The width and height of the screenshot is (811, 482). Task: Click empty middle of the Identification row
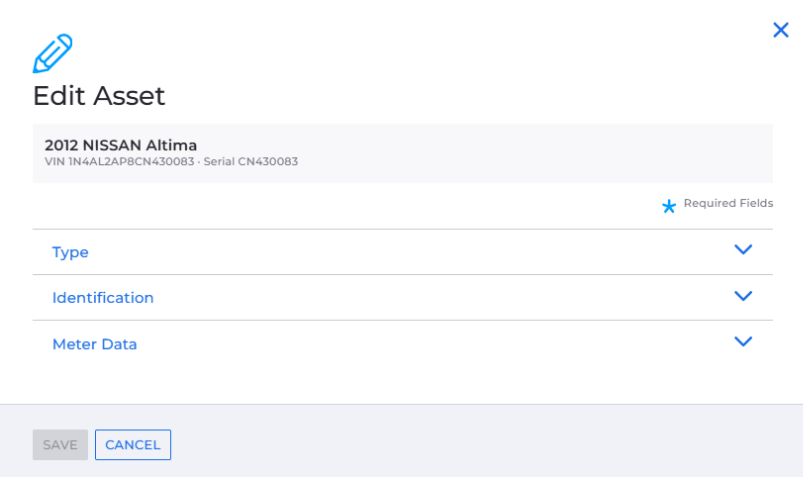coord(440,298)
